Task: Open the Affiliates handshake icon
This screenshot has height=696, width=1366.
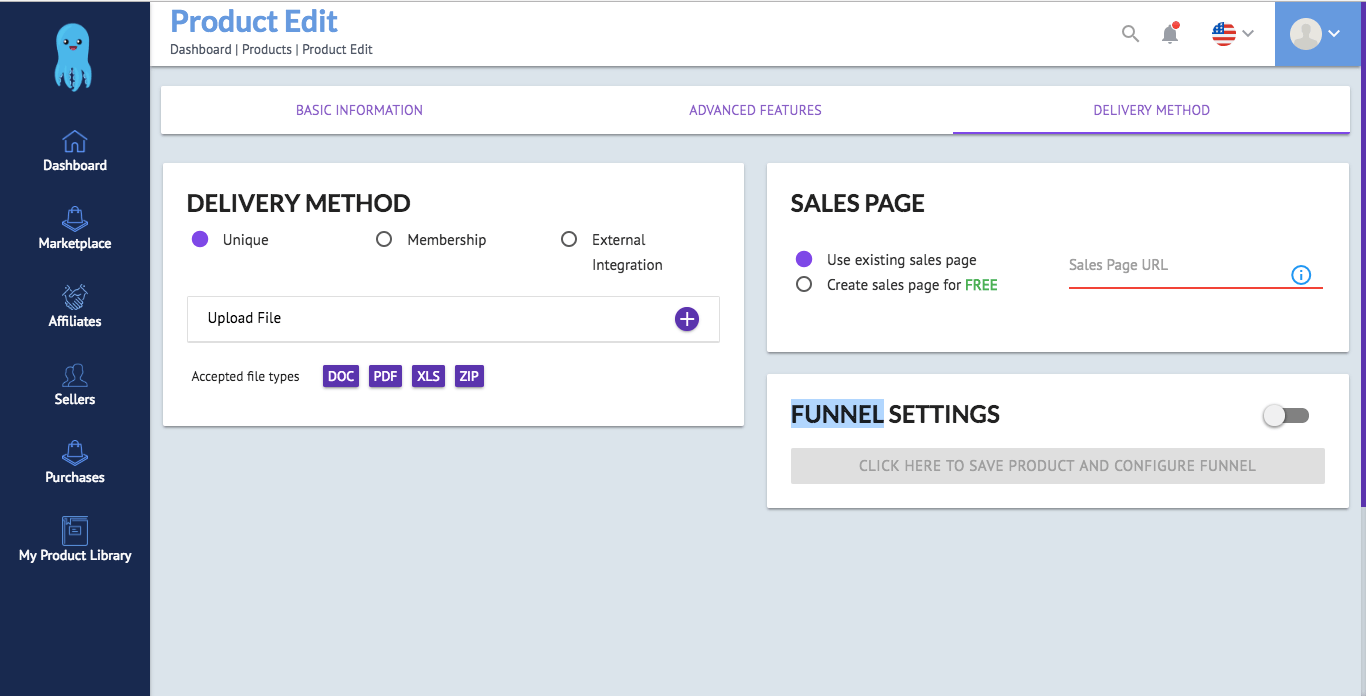Action: [75, 297]
